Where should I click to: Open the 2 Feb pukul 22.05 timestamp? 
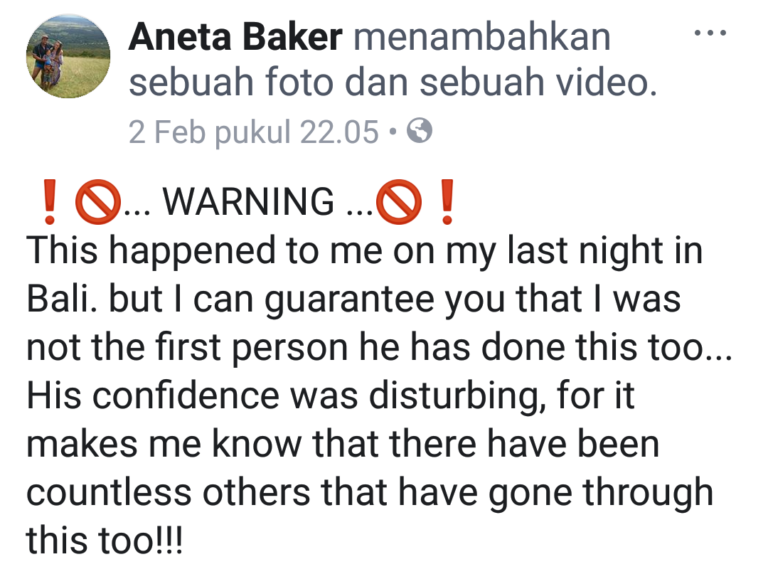click(253, 132)
